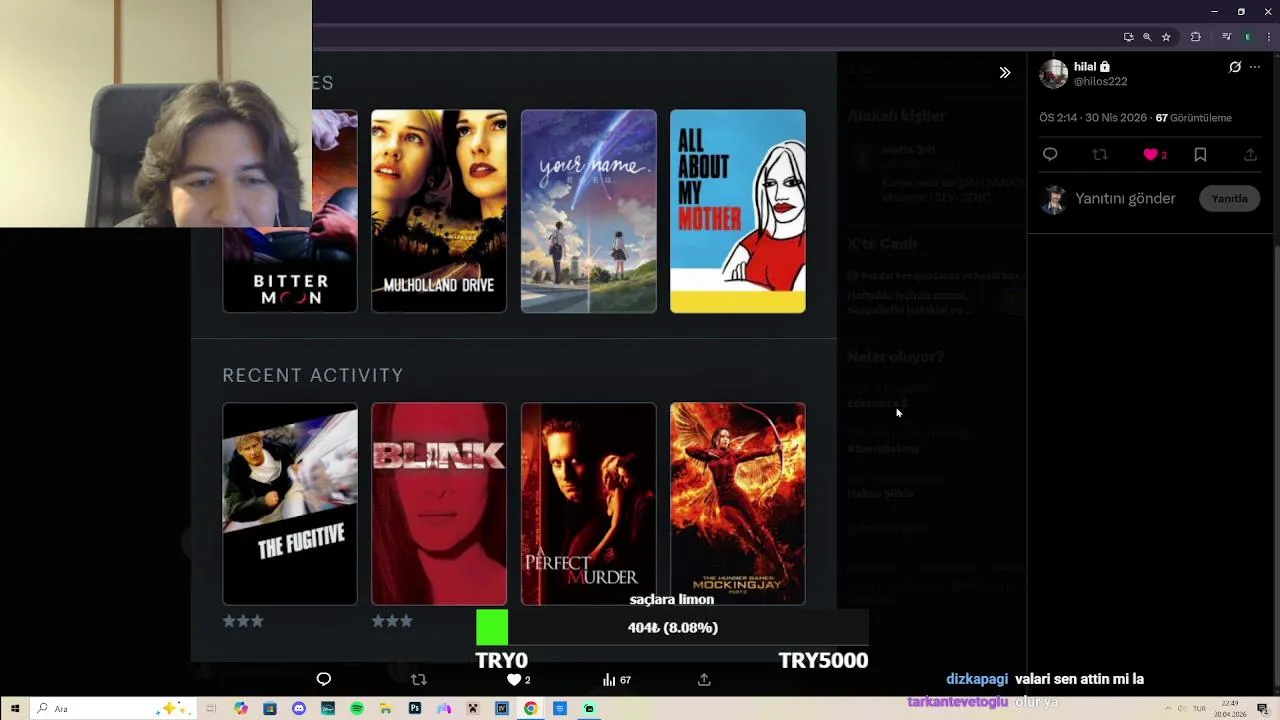
Task: Click the star rating under The Fugitive
Action: 243,621
